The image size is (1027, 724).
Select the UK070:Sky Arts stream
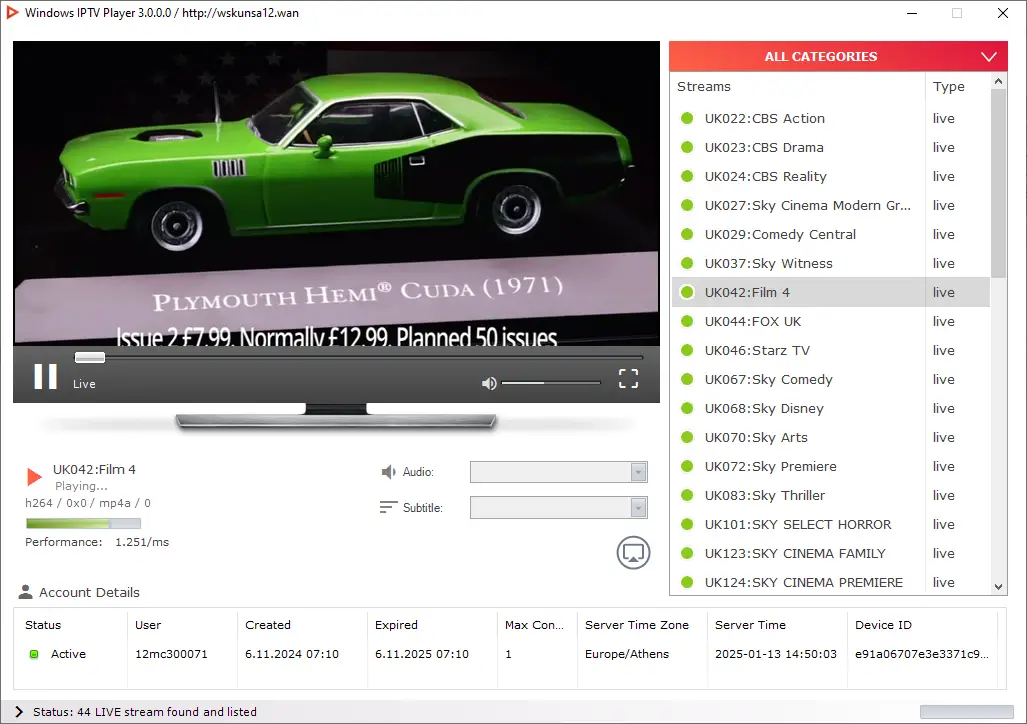(x=831, y=437)
